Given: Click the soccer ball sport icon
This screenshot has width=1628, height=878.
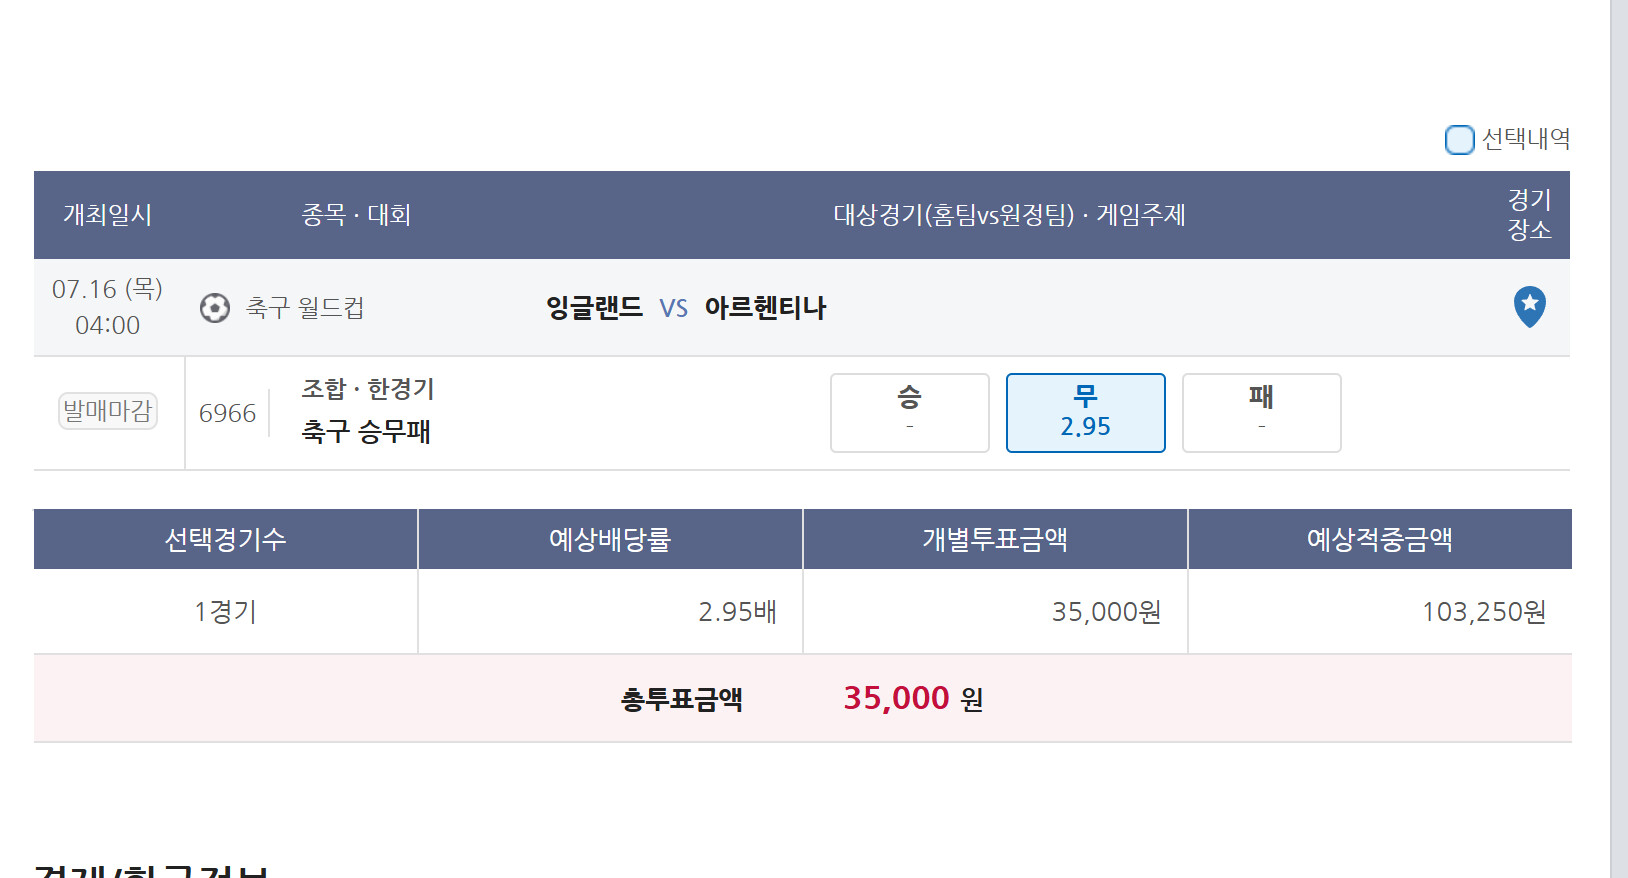Looking at the screenshot, I should click(x=214, y=308).
